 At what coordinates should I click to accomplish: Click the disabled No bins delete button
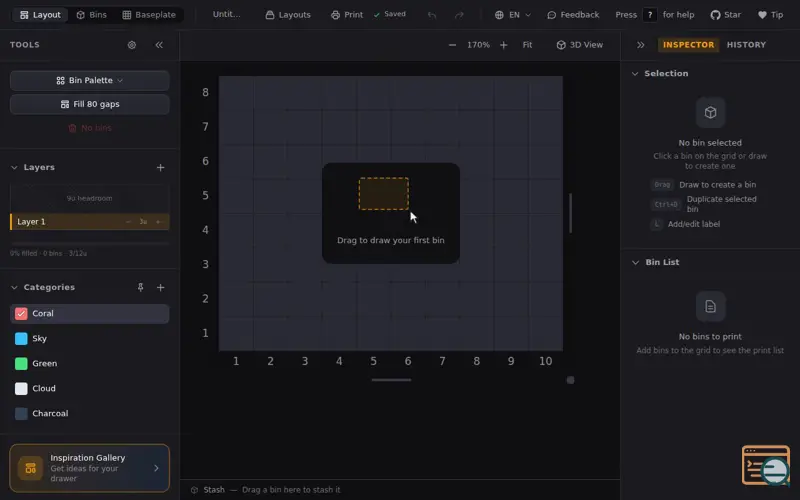pyautogui.click(x=90, y=128)
